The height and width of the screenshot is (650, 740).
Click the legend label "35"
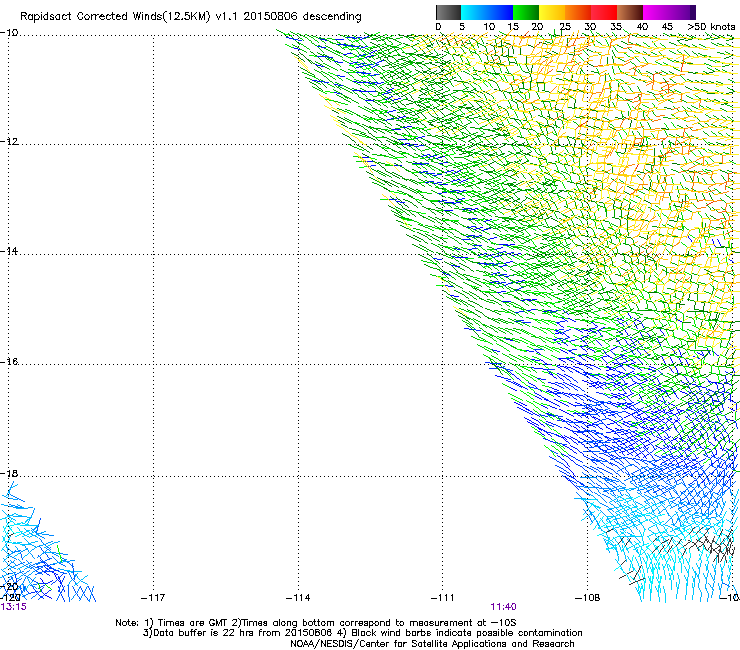click(x=616, y=27)
